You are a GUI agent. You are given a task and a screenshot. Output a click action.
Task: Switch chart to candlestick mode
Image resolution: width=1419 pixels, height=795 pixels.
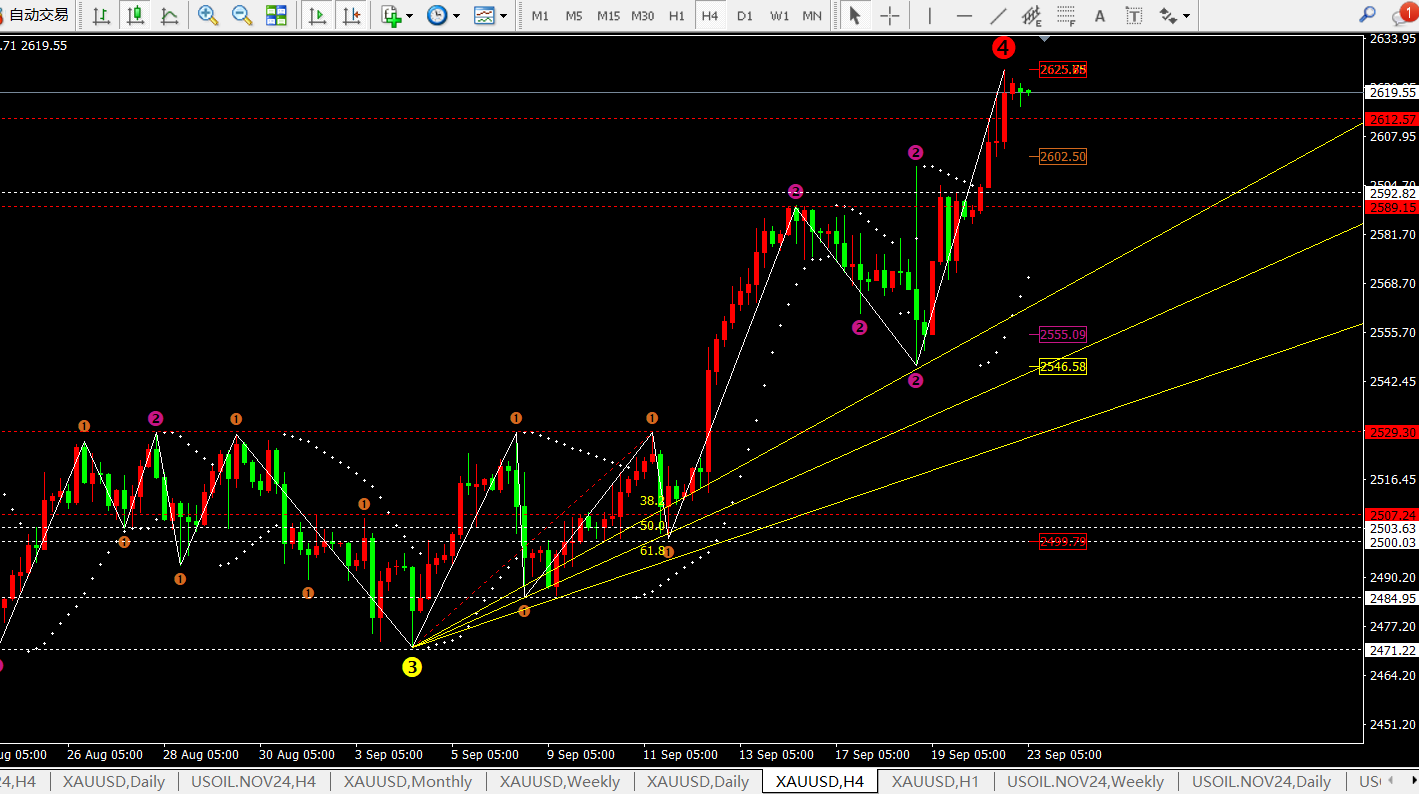136,15
